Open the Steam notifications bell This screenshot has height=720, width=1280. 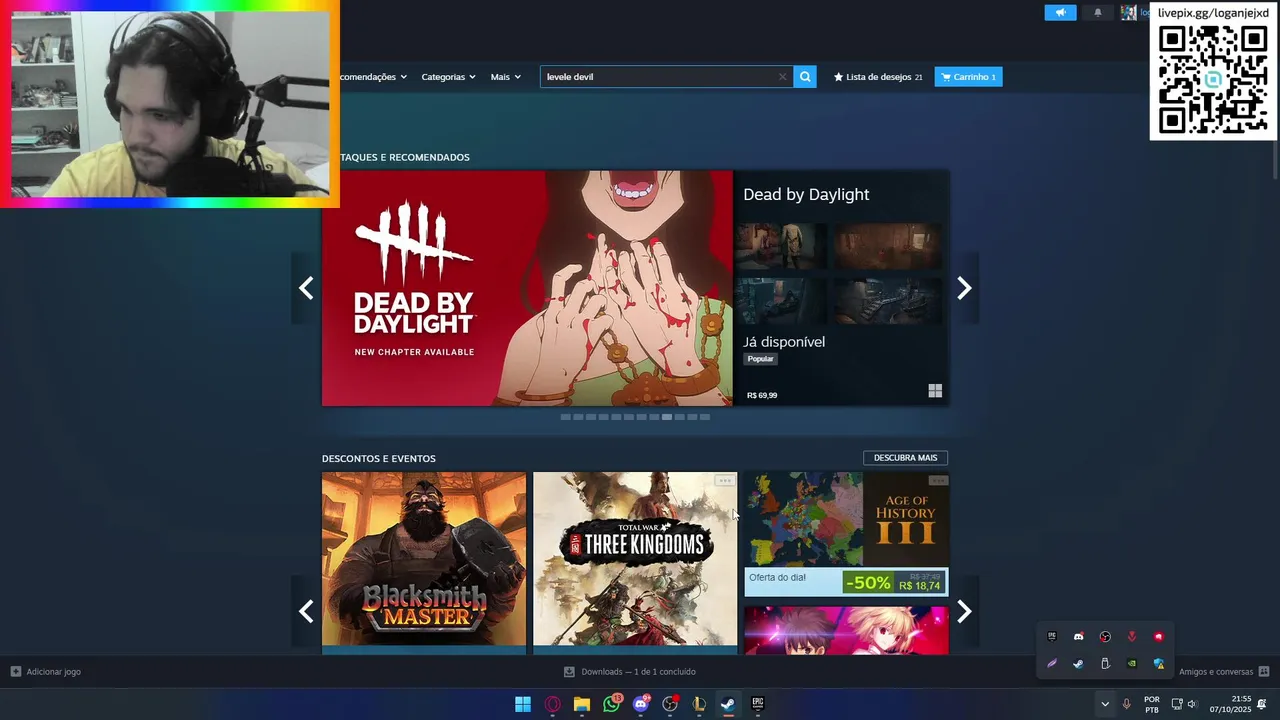coord(1098,13)
